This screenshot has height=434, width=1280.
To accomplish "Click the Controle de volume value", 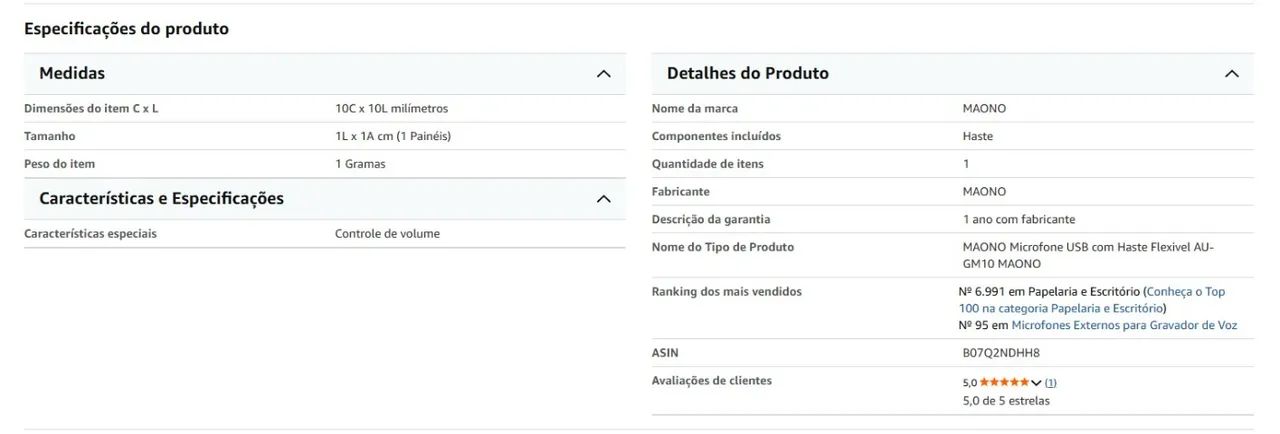I will [x=387, y=234].
